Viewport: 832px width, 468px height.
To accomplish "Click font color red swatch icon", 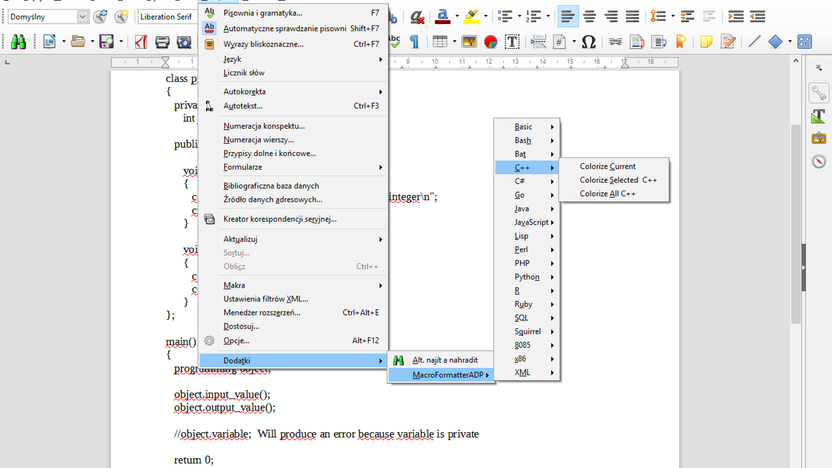I will 443,17.
